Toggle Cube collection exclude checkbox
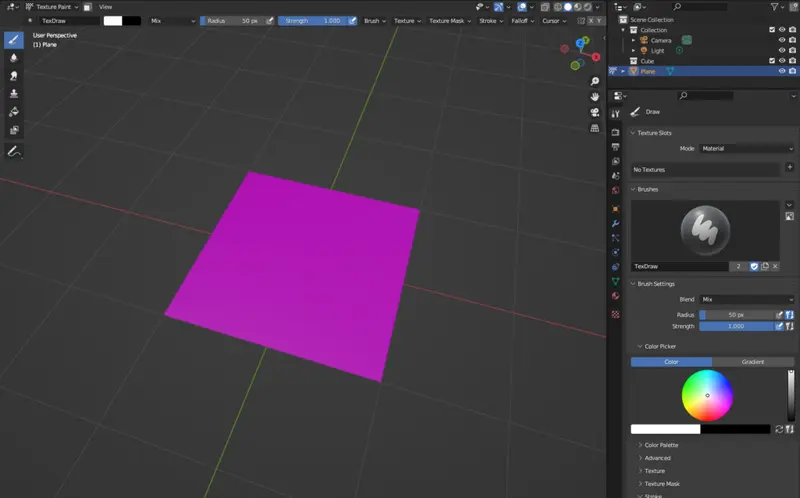Image resolution: width=800 pixels, height=498 pixels. 772,61
